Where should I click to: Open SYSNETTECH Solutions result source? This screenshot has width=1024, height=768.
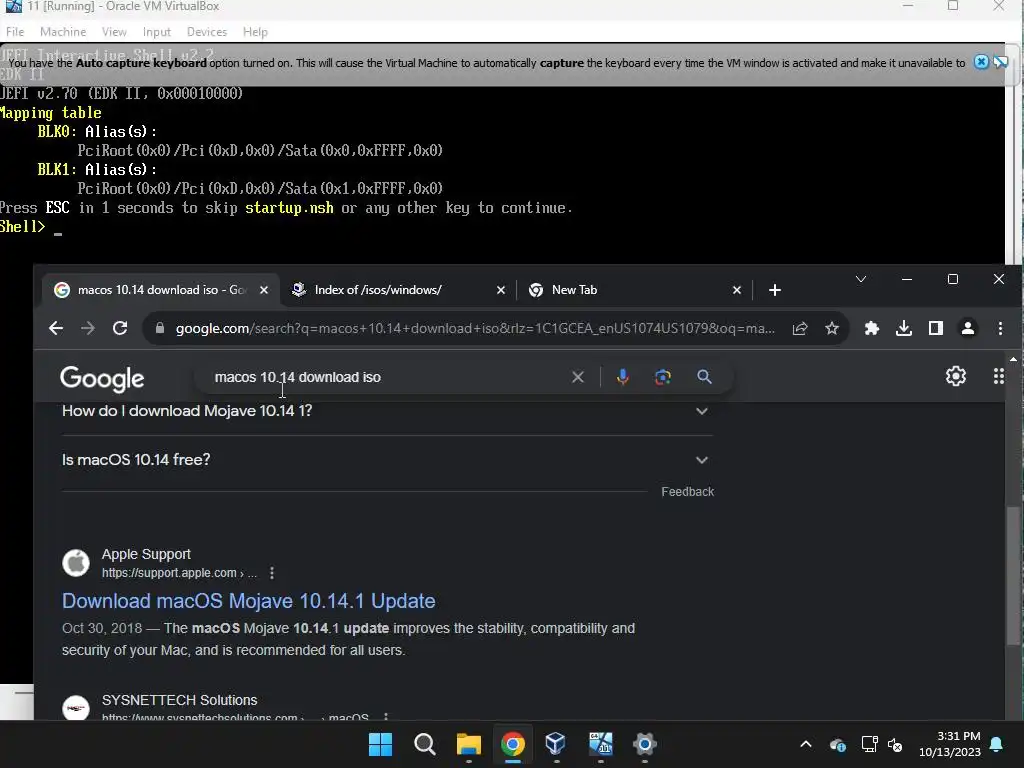coord(180,700)
